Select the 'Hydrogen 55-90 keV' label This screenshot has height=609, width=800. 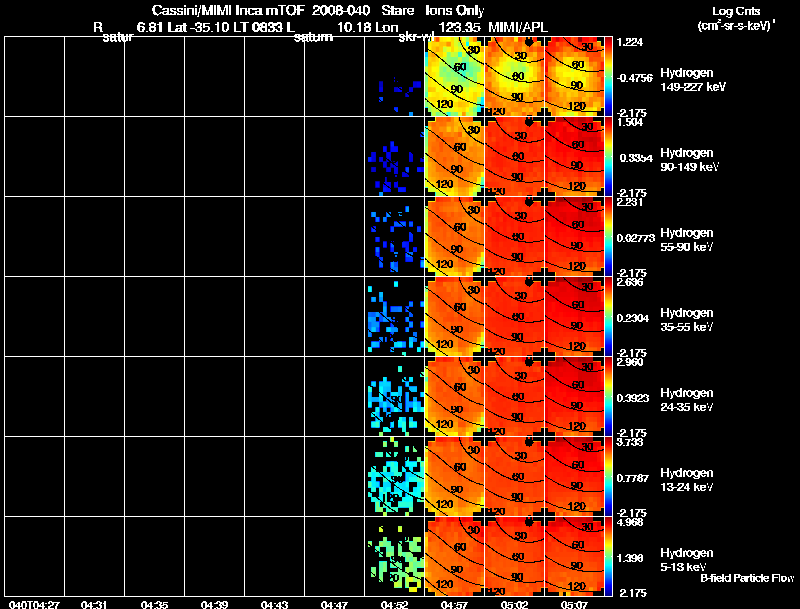pos(687,240)
